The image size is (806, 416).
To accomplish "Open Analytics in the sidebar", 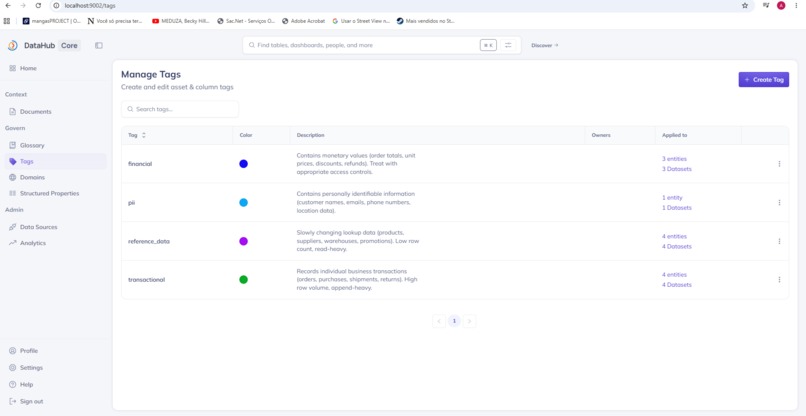I will 56,243.
